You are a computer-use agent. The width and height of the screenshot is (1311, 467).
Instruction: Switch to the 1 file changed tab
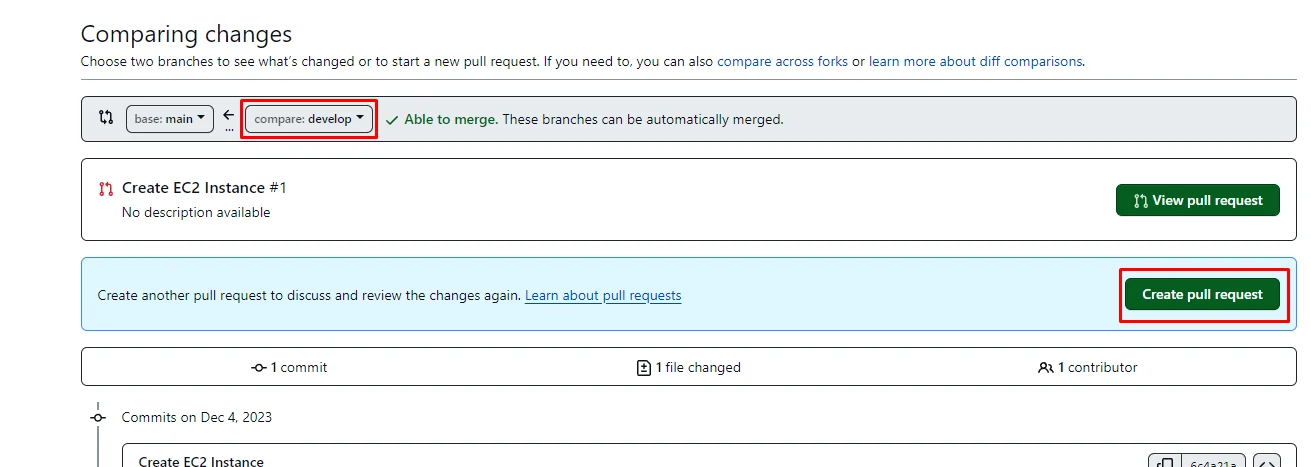pyautogui.click(x=689, y=367)
